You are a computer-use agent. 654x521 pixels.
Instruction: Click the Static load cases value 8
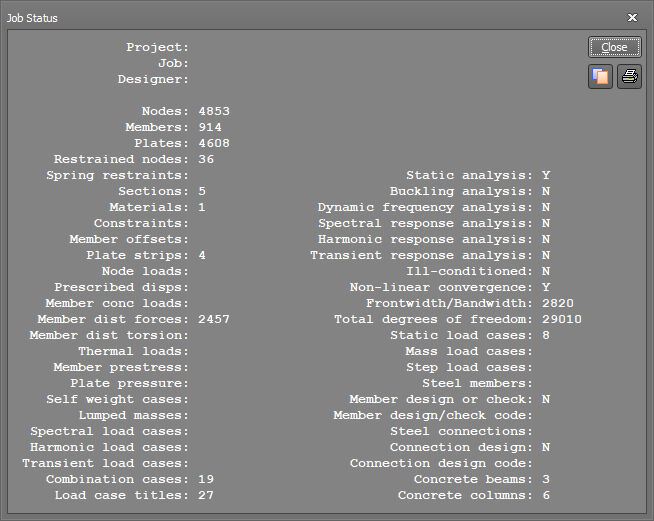click(546, 335)
